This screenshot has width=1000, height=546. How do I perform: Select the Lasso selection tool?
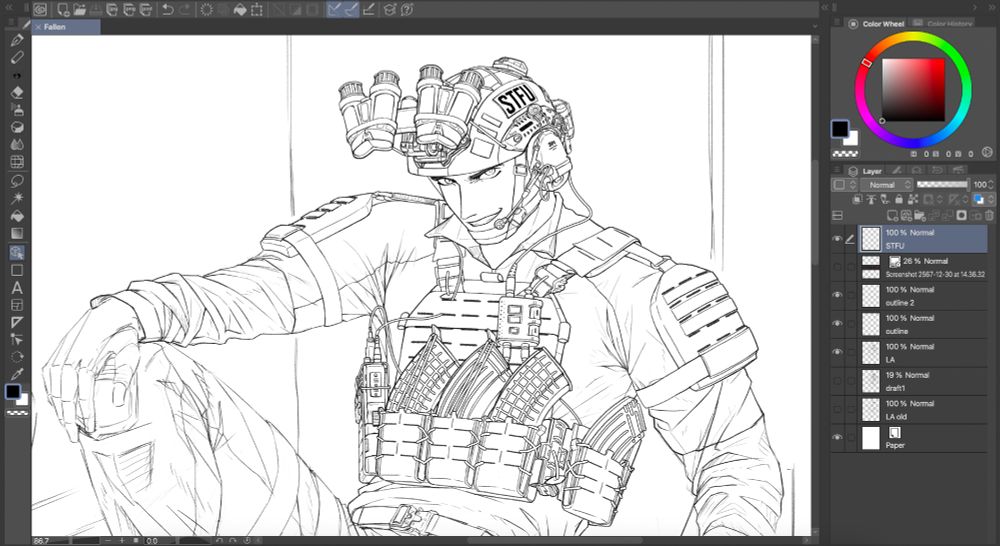click(17, 181)
